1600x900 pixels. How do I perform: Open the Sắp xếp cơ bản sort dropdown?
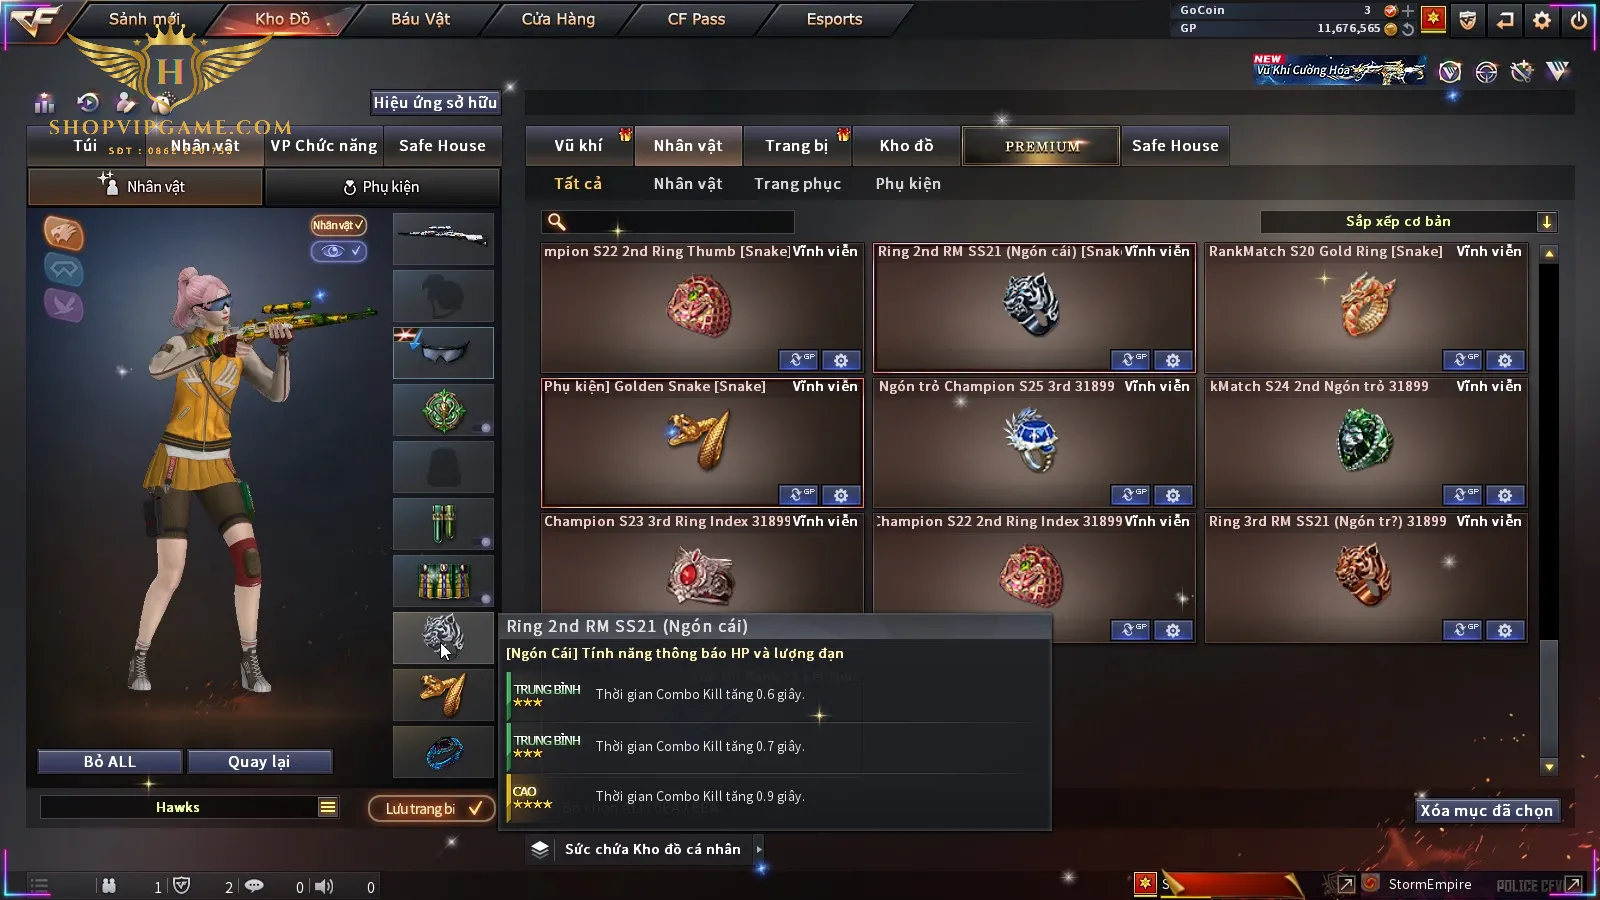[1409, 222]
